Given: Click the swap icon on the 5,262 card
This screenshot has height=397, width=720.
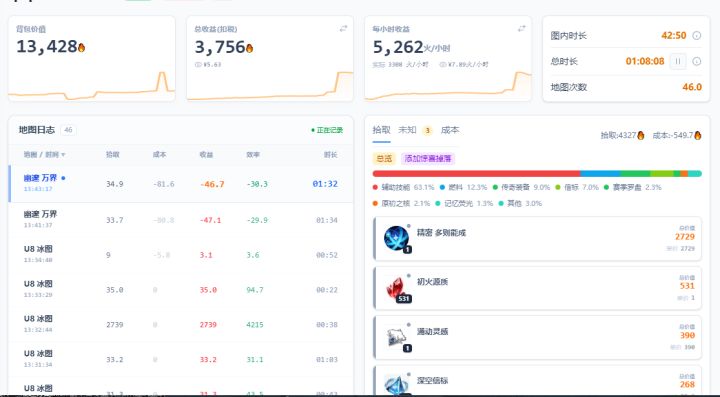Looking at the screenshot, I should (x=522, y=28).
